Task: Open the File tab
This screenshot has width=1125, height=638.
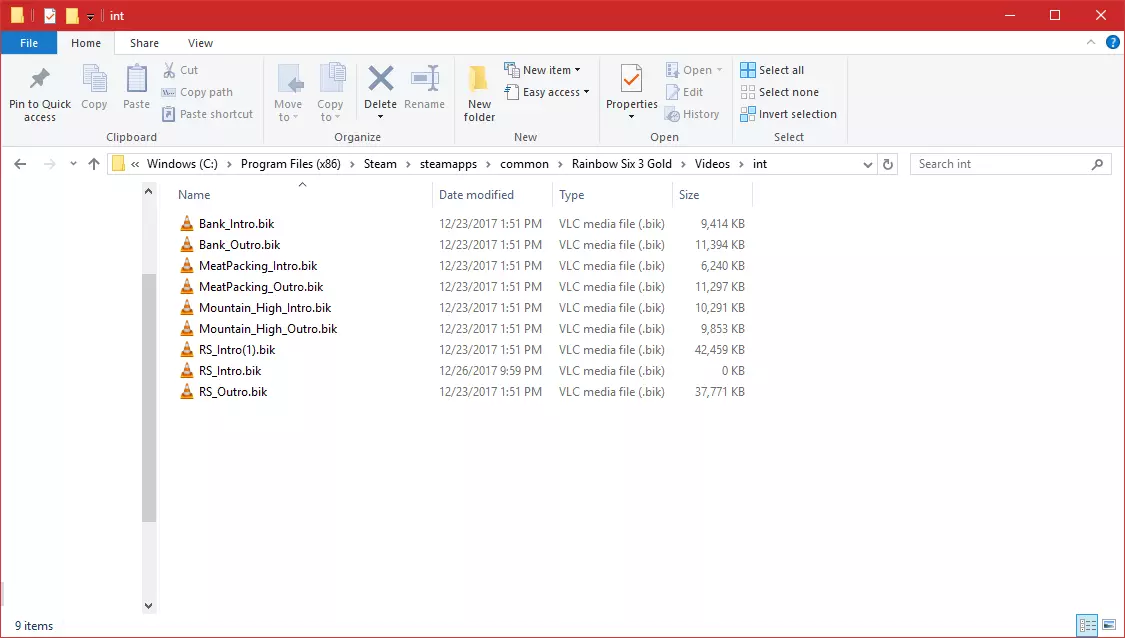Action: 29,43
